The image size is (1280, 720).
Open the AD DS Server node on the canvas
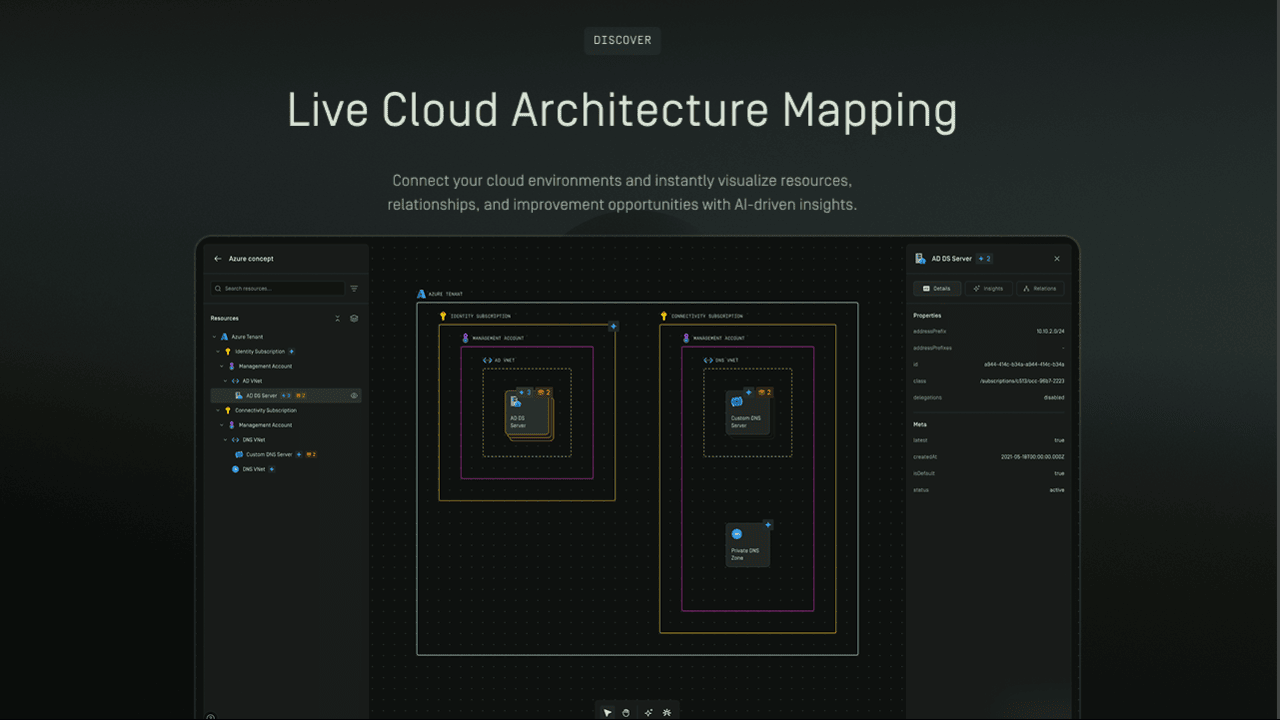point(527,412)
